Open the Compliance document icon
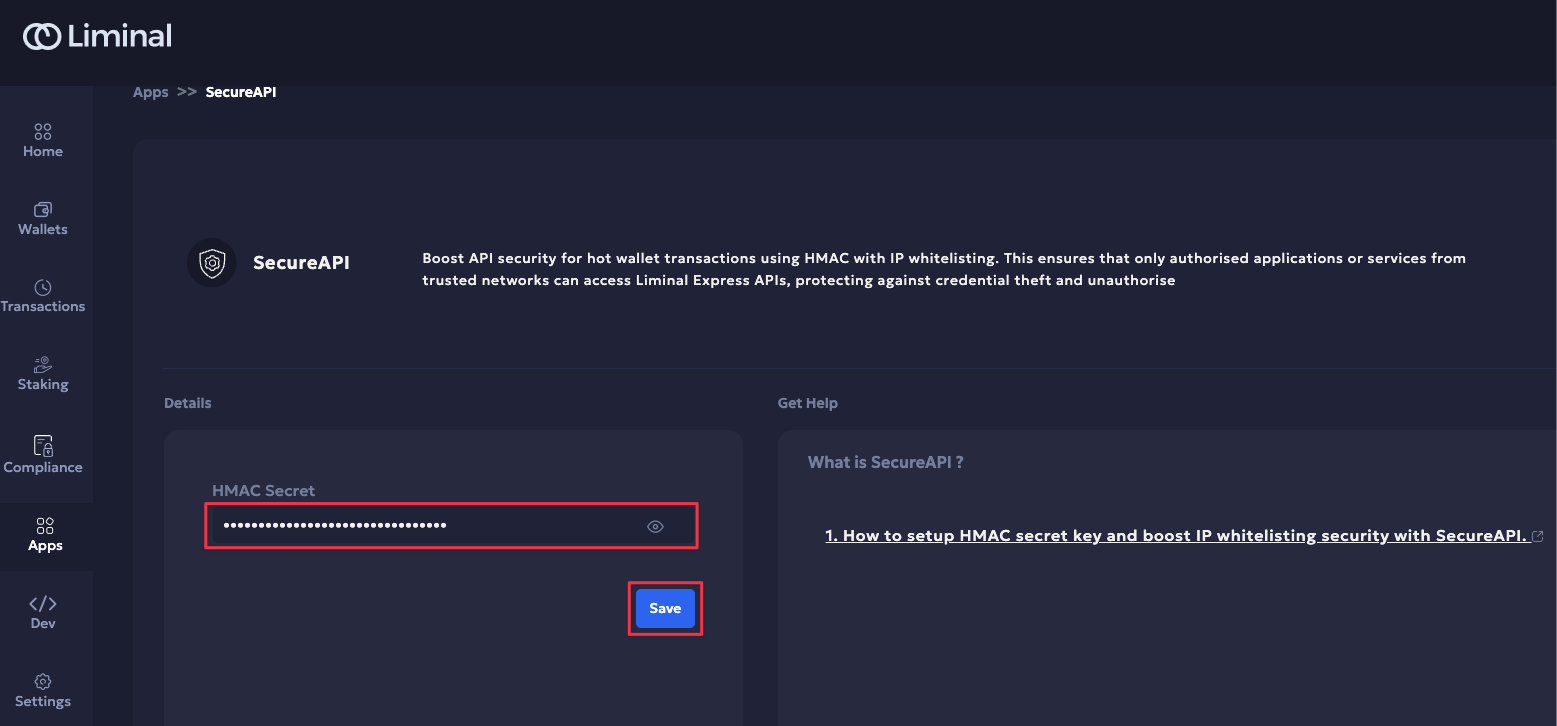This screenshot has height=726, width=1557. coord(43,446)
